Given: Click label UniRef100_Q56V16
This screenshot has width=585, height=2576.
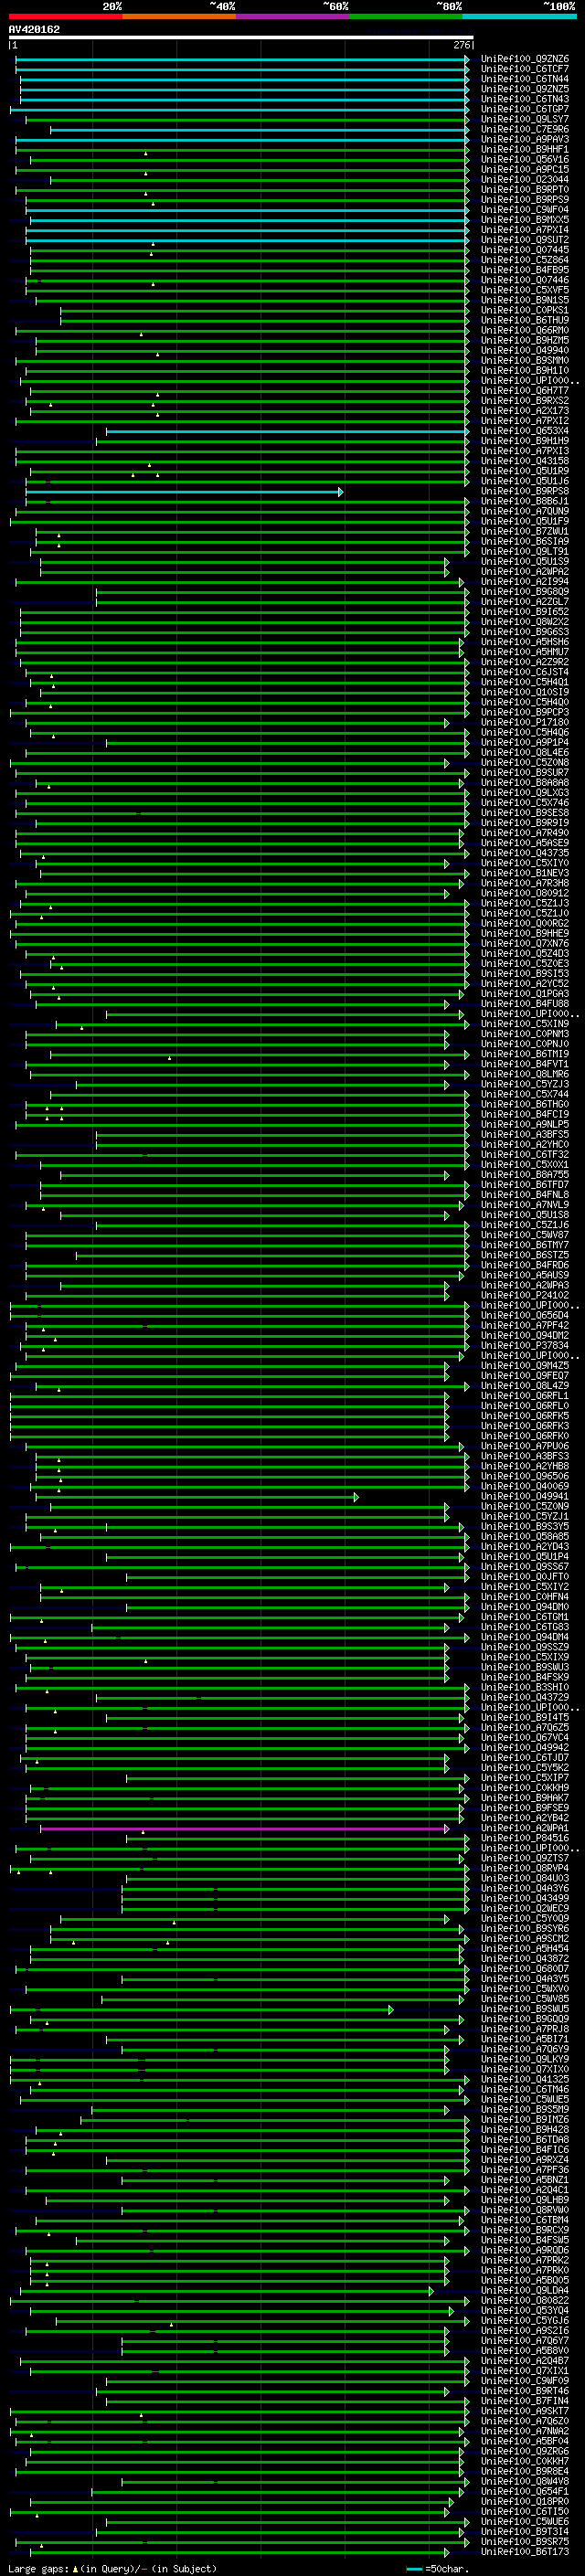Looking at the screenshot, I should coord(525,159).
